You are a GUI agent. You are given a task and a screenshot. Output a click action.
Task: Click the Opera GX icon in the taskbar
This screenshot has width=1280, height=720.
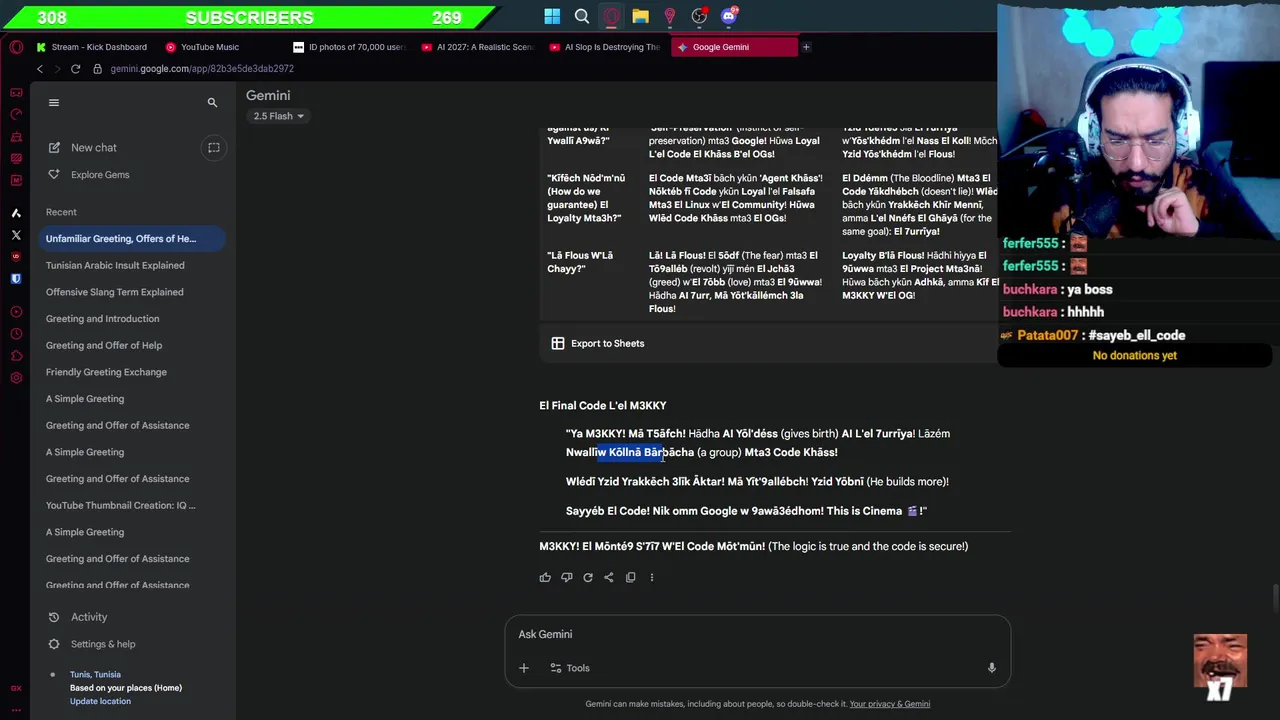[611, 16]
